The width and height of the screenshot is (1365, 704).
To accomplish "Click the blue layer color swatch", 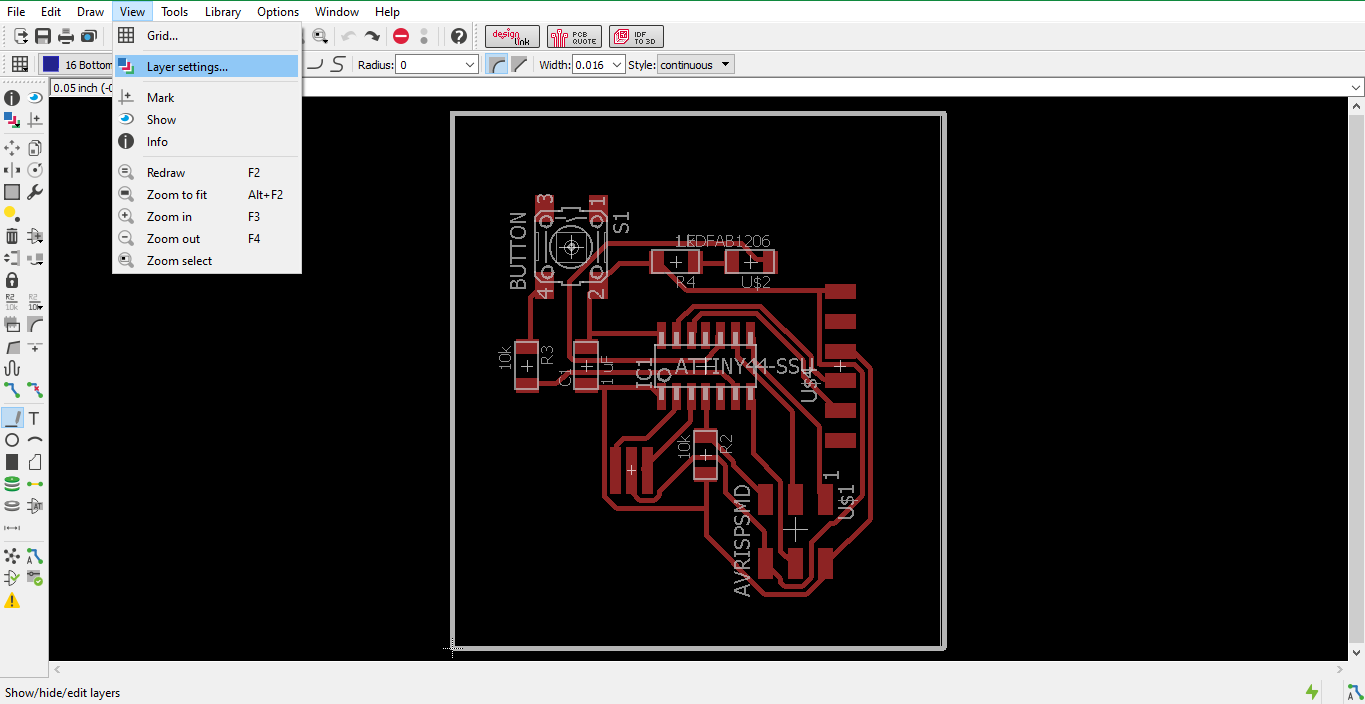I will pyautogui.click(x=51, y=64).
